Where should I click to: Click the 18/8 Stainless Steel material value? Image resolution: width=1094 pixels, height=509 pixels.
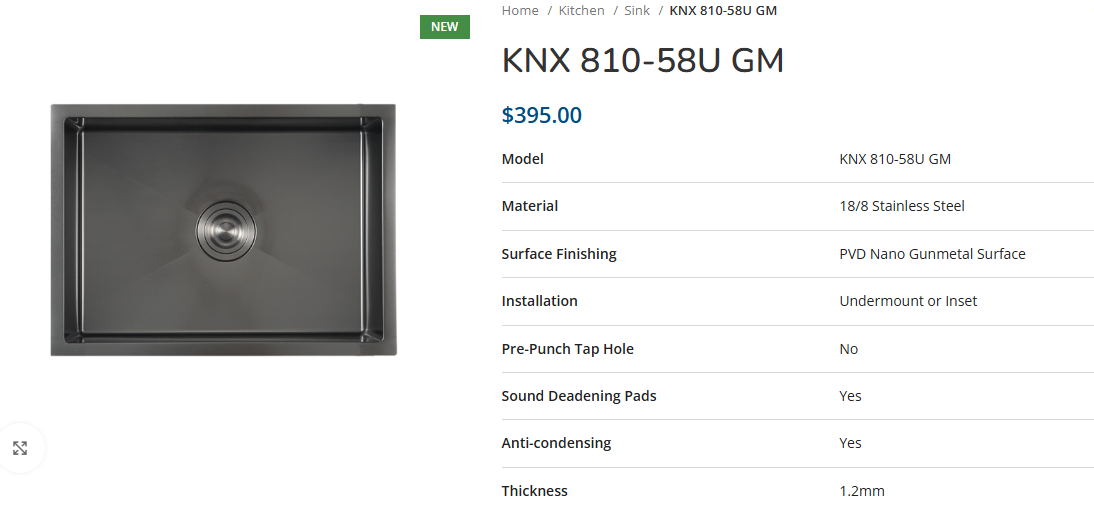point(901,206)
